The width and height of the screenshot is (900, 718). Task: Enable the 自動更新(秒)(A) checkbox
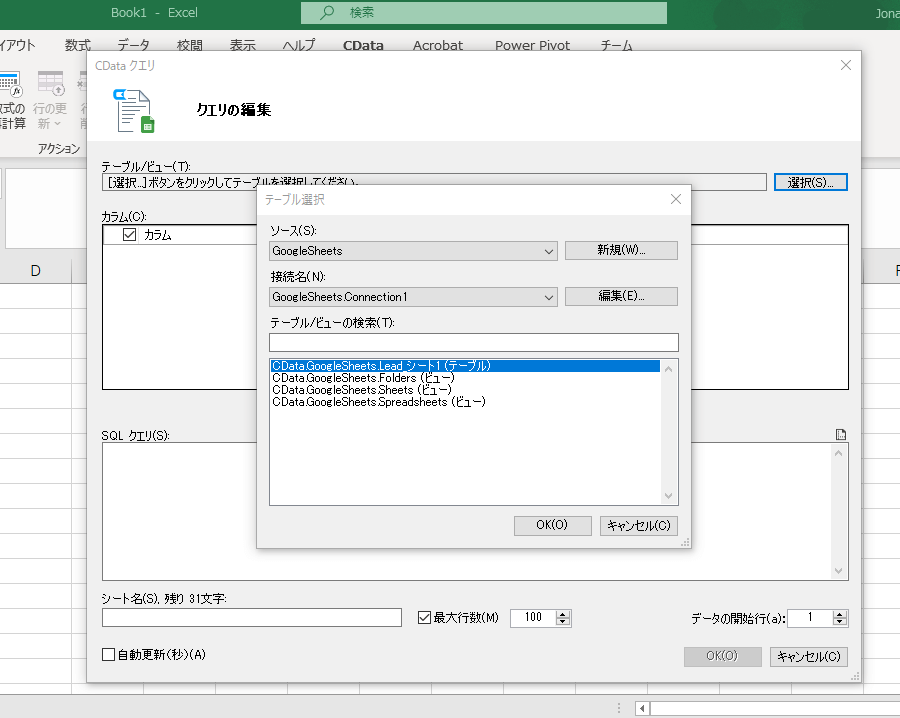(108, 654)
